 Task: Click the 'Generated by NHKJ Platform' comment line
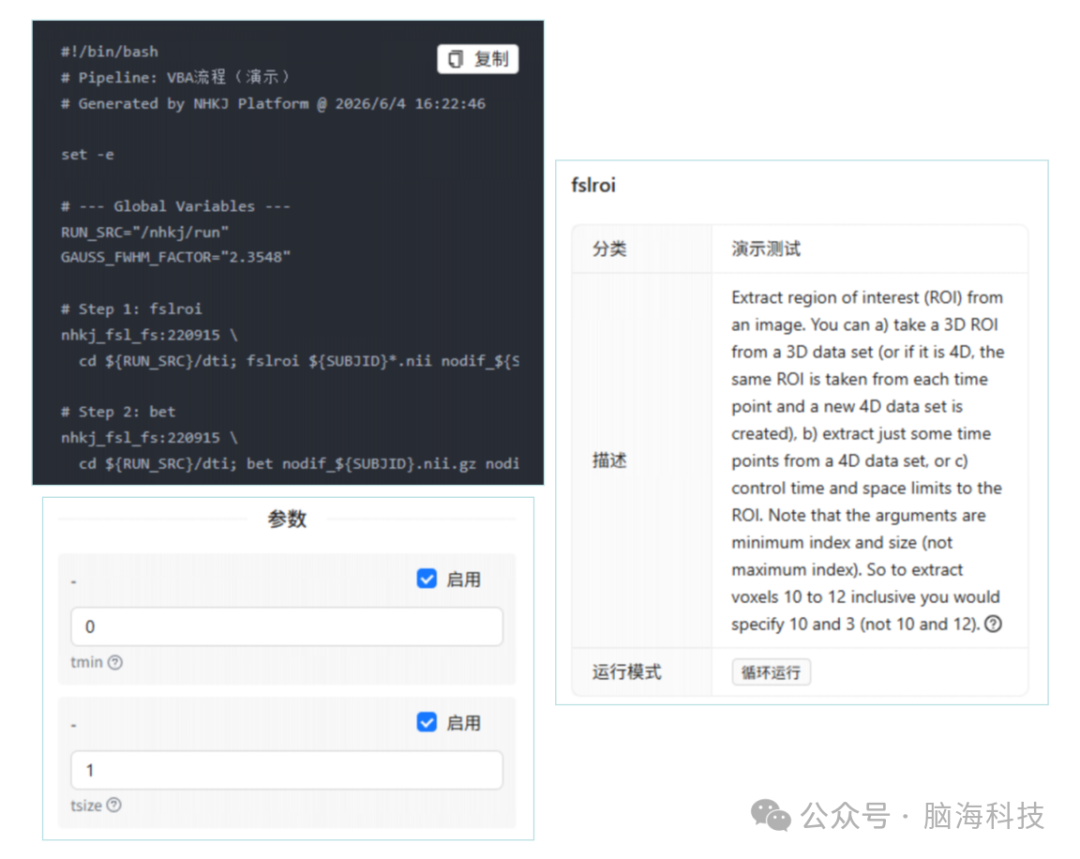(x=273, y=104)
